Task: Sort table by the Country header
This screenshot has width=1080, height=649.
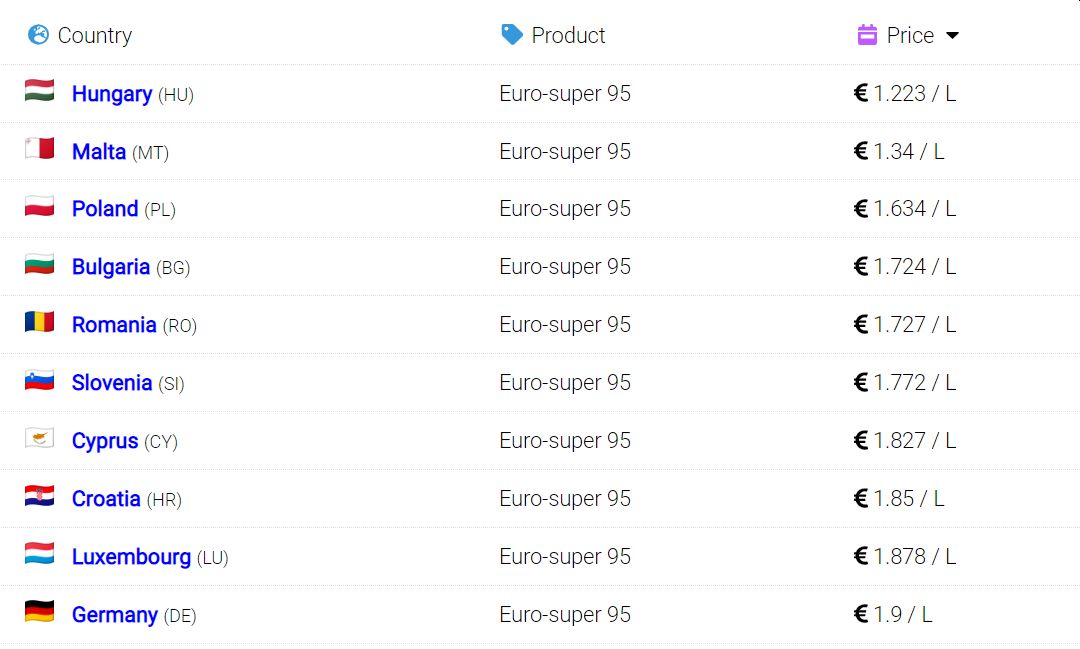Action: tap(94, 35)
